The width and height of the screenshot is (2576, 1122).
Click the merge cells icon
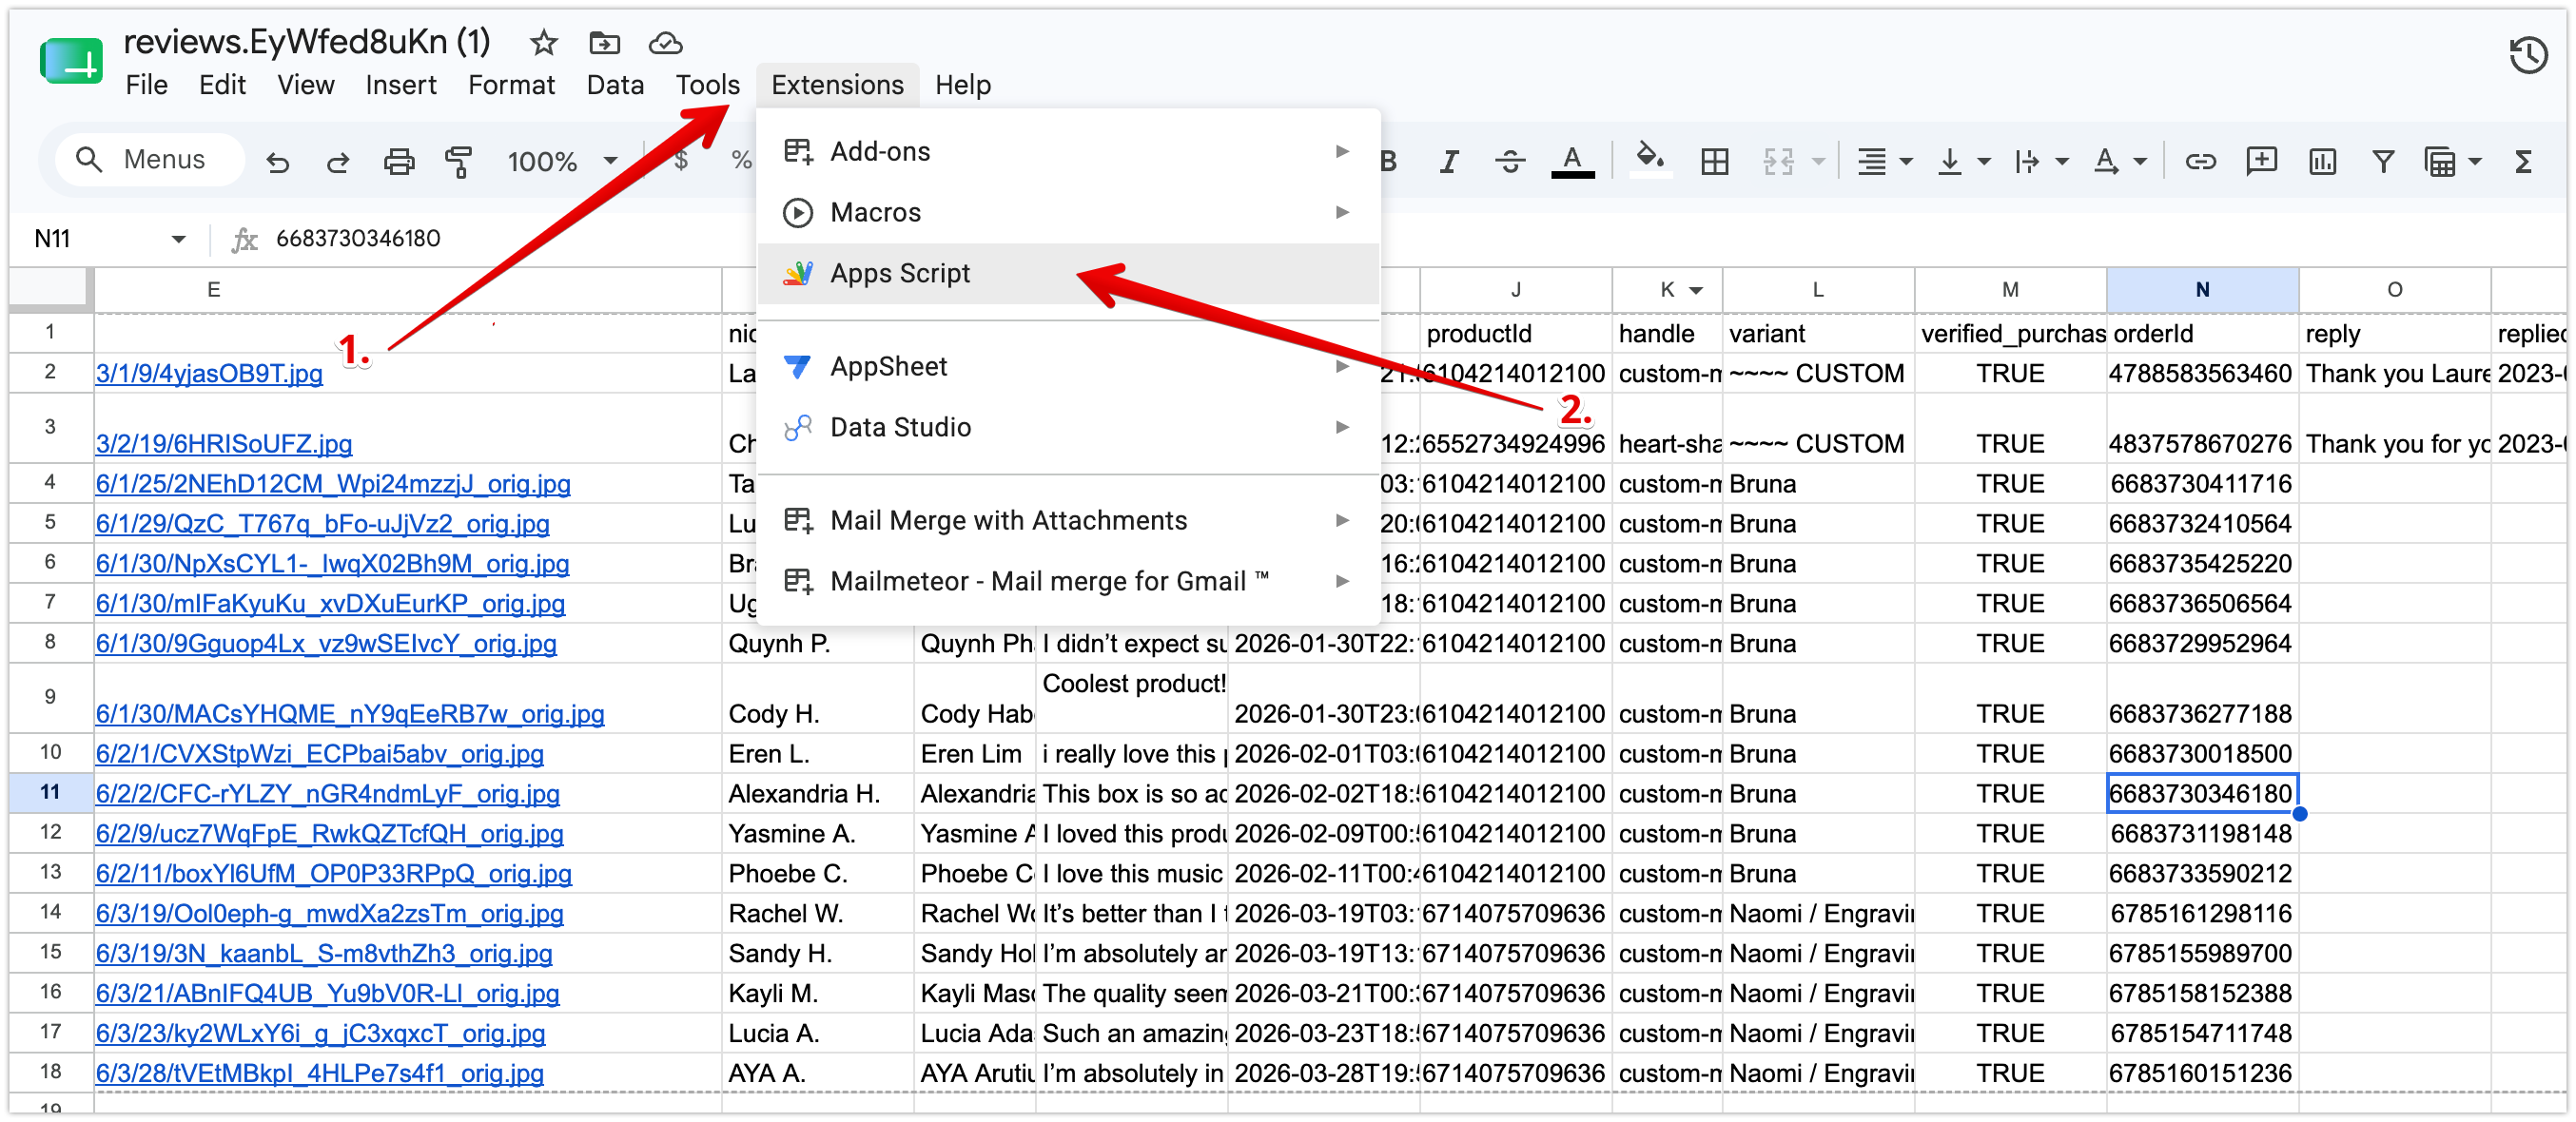pos(1778,161)
